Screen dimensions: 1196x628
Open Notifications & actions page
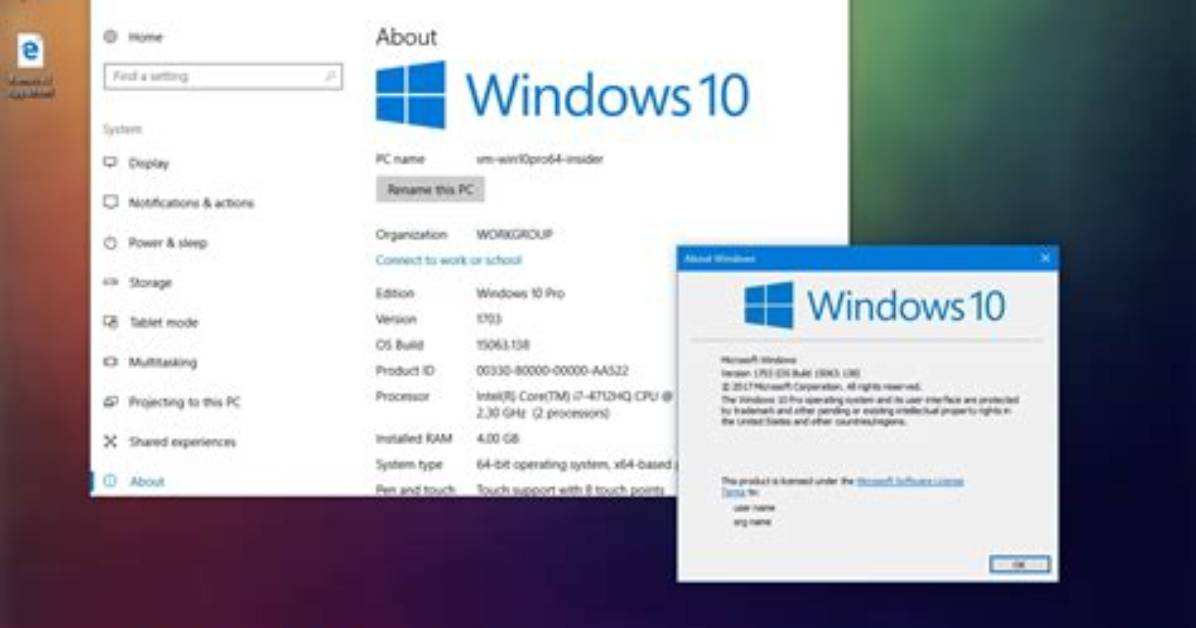[191, 203]
